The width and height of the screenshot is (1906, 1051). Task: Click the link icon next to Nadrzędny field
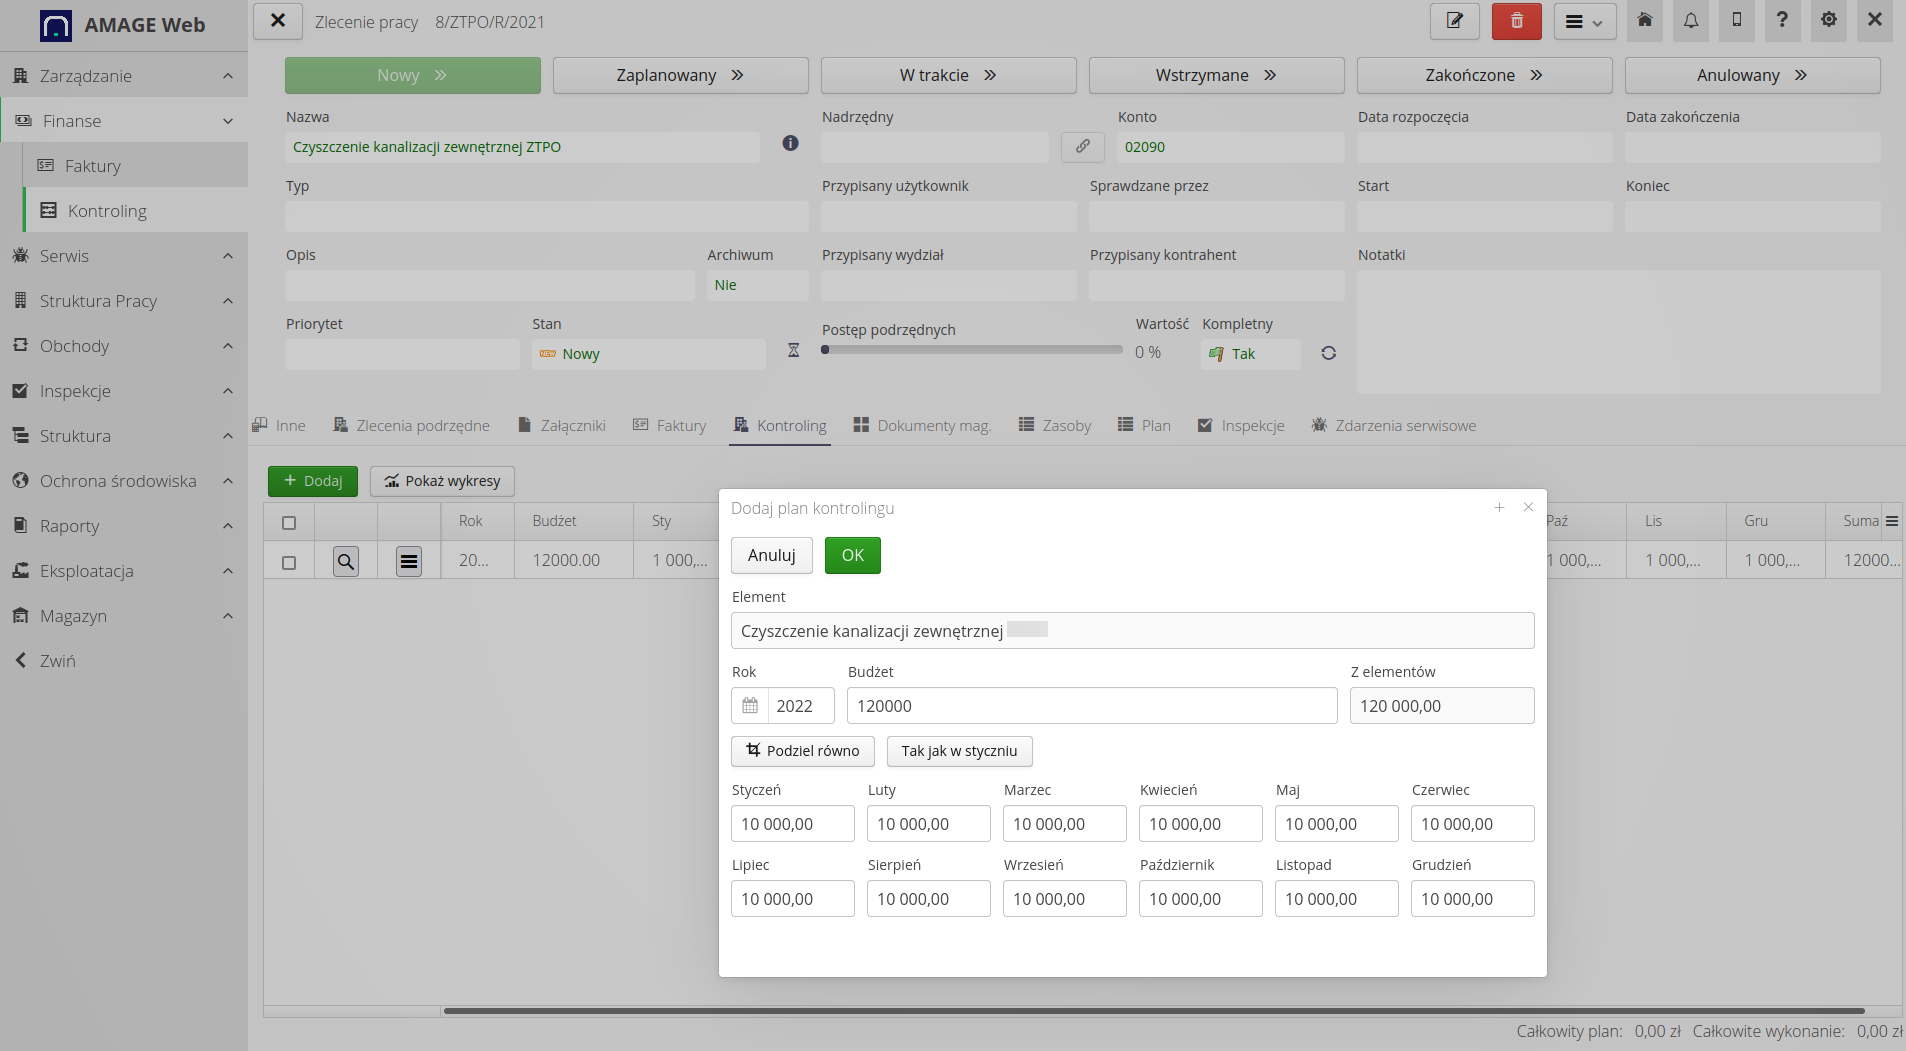coord(1082,147)
